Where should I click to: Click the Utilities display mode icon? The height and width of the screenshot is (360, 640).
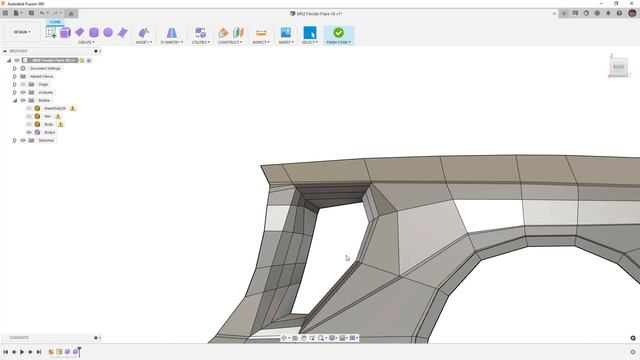pyautogui.click(x=200, y=32)
